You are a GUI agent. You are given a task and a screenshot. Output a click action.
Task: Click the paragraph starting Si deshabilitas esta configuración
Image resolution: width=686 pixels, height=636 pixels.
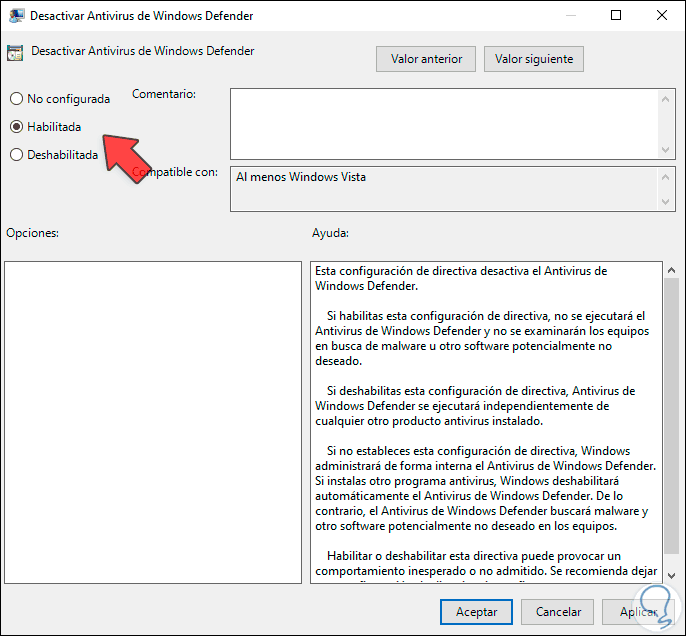point(475,406)
